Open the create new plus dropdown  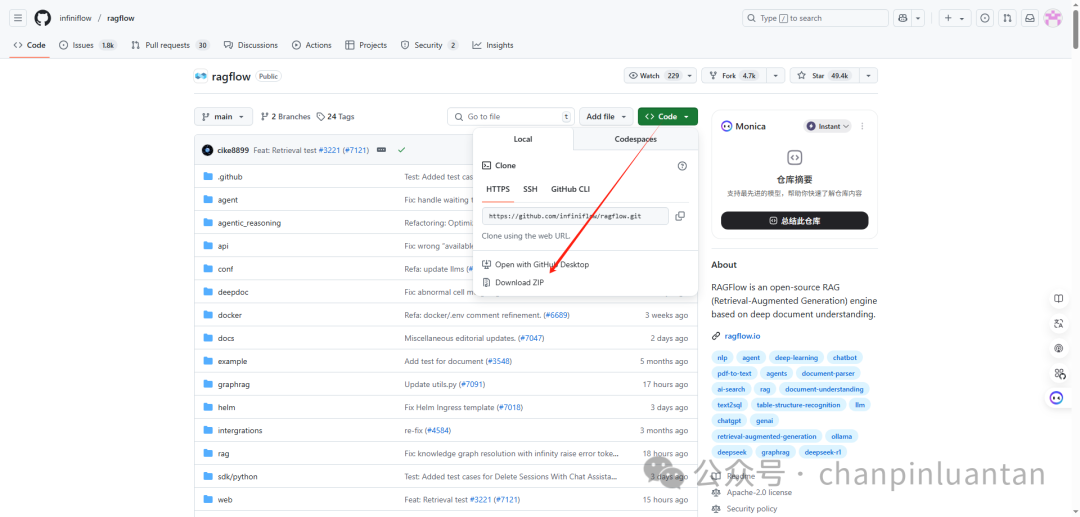954,18
